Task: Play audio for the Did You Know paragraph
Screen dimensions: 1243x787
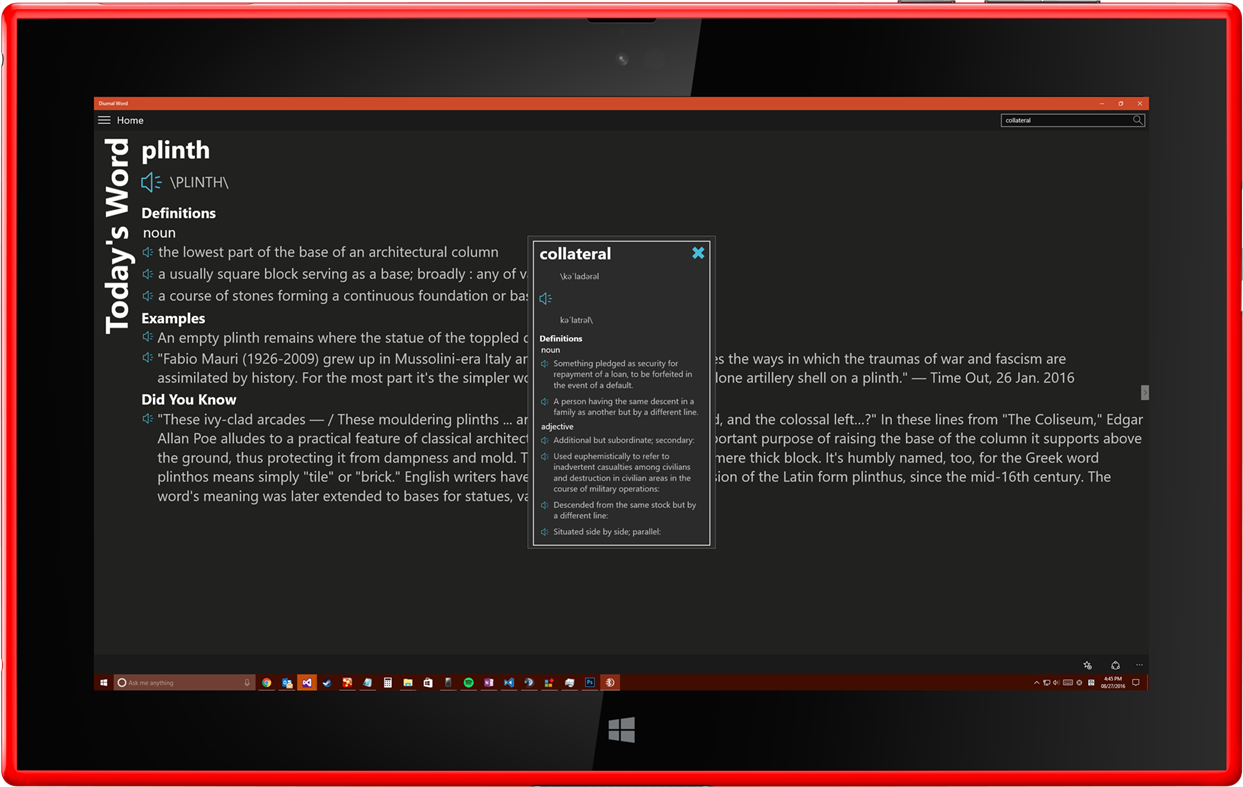Action: [148, 418]
